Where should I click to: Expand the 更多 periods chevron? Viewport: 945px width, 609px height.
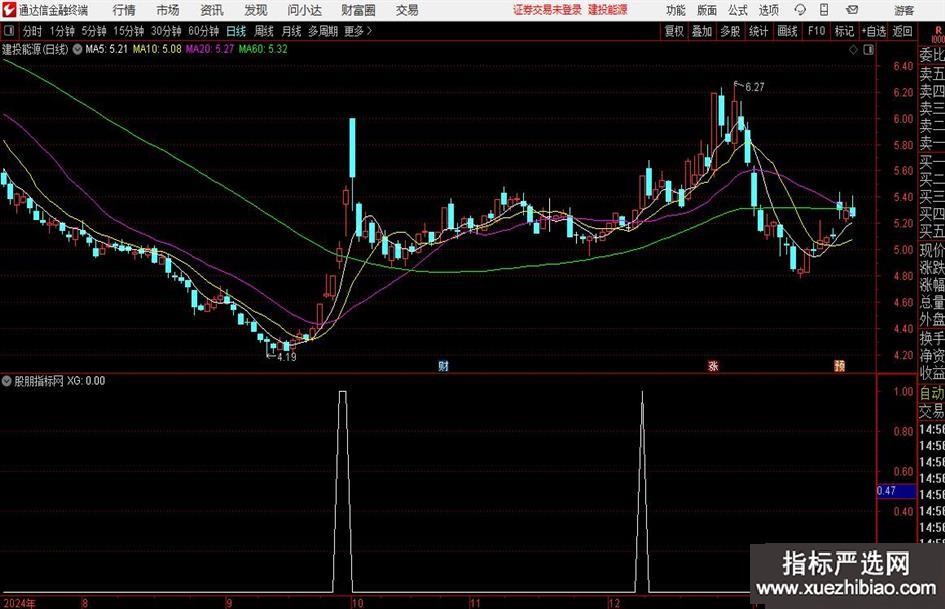click(369, 31)
